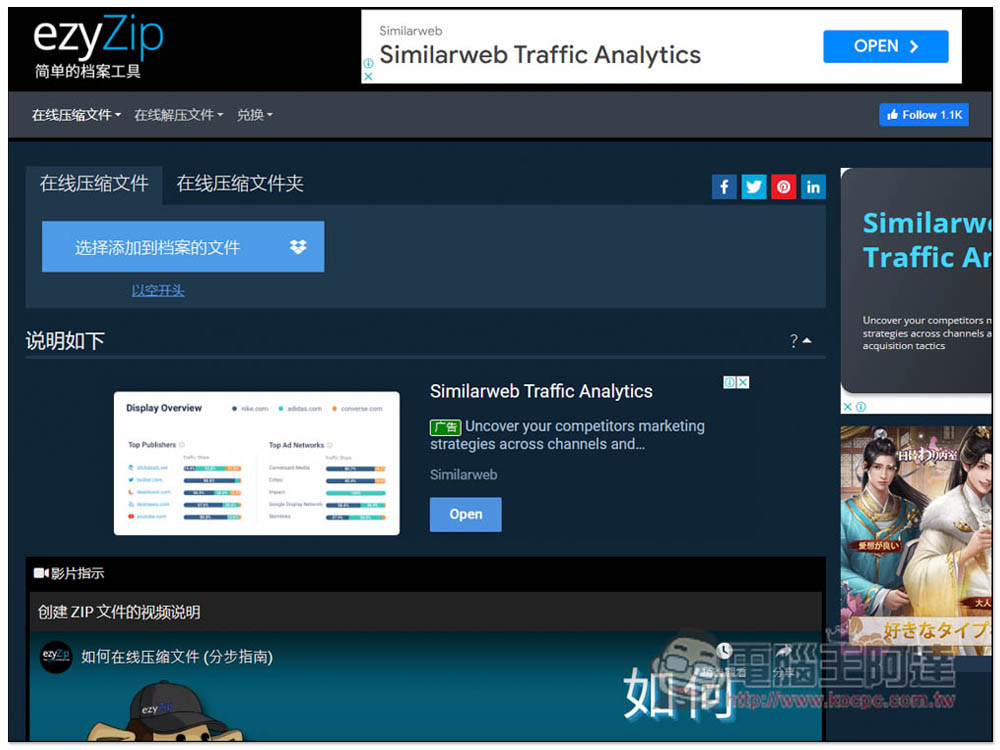Image resolution: width=1000 pixels, height=750 pixels.
Task: Click Similarweb Traffic Analytics ad headline
Action: (x=541, y=391)
